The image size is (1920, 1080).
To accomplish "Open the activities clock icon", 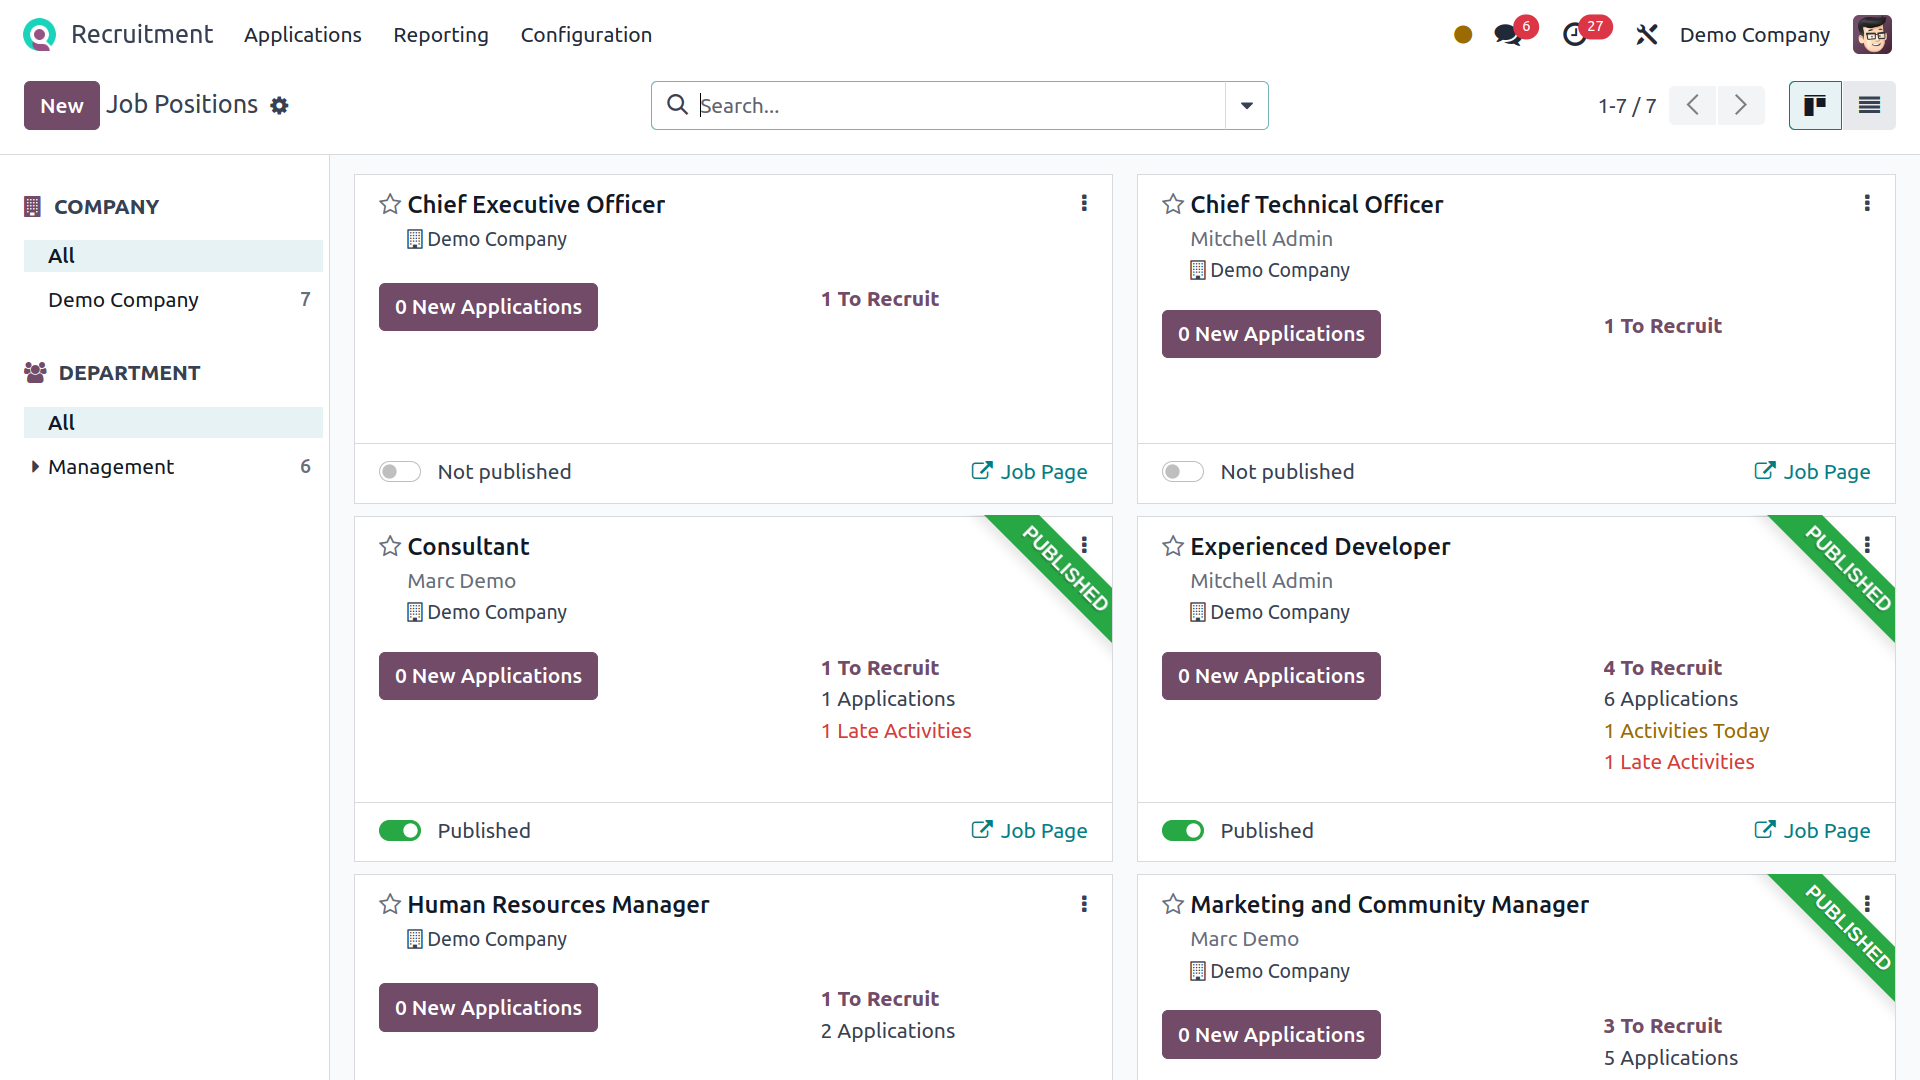I will pos(1575,35).
